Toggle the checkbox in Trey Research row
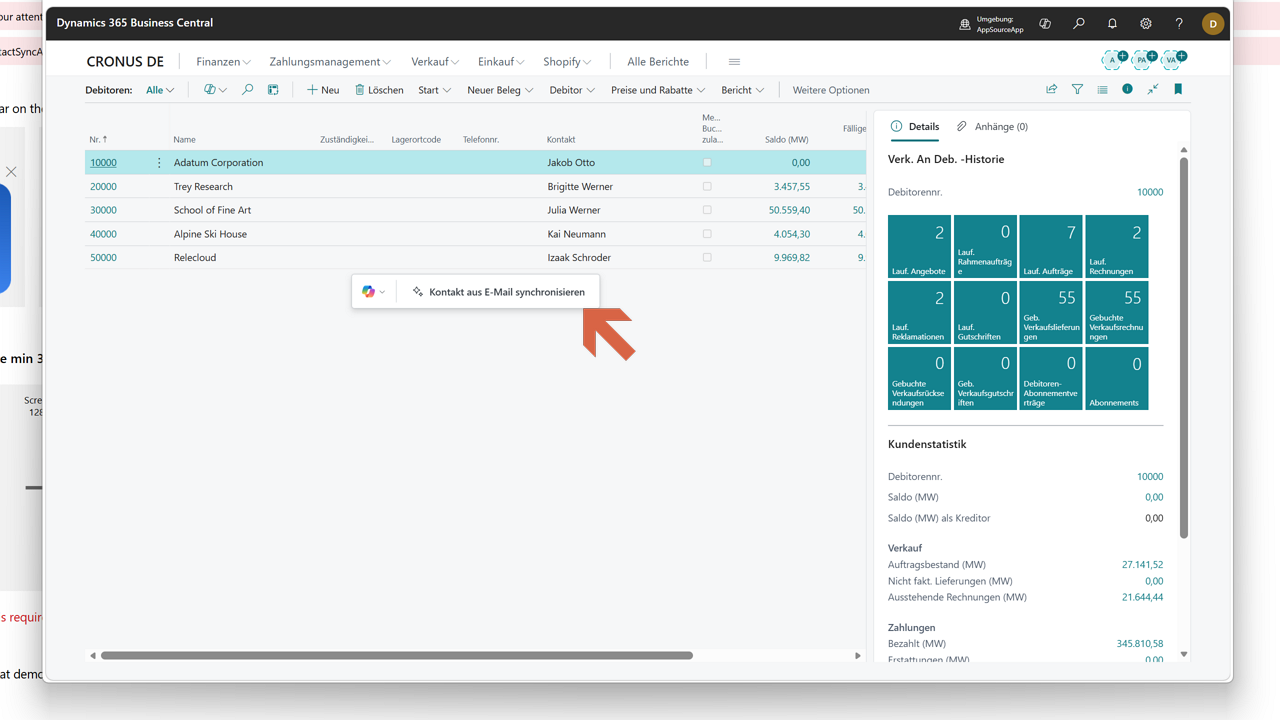Image resolution: width=1280 pixels, height=720 pixels. 707,186
